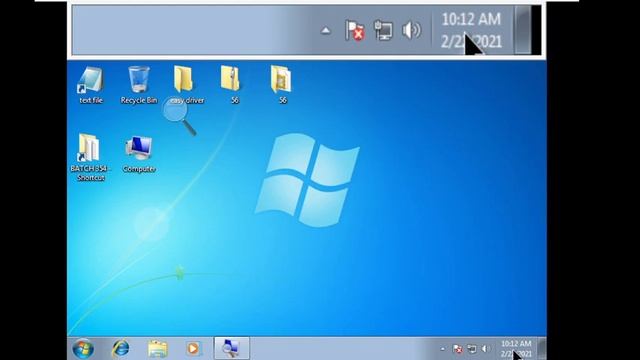Viewport: 640px width, 360px height.
Task: Click the enlarged network icon in Magnifier dock
Action: (383, 30)
